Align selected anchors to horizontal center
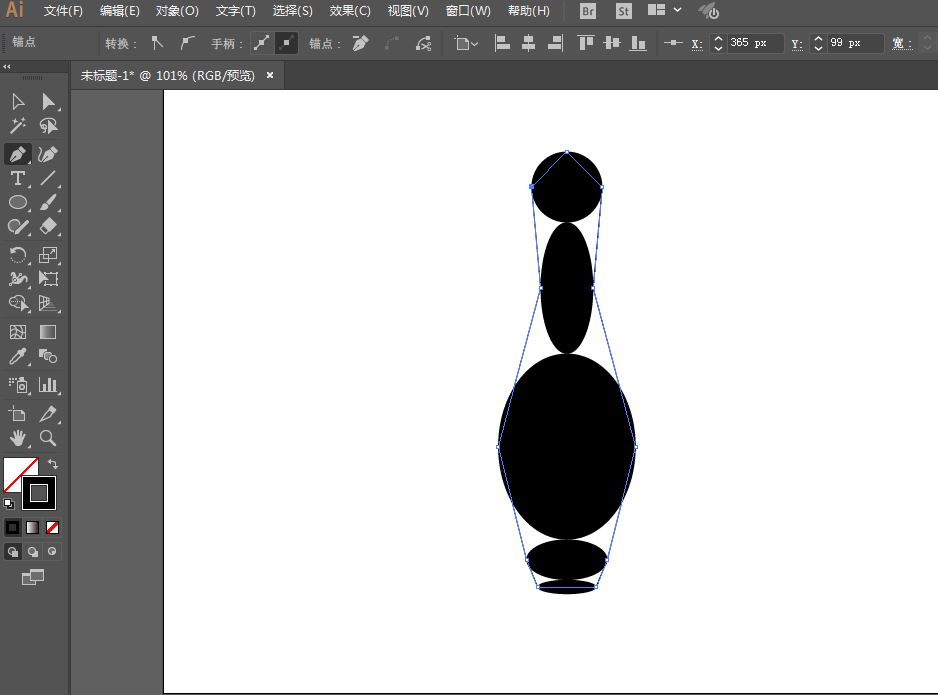Image resolution: width=938 pixels, height=695 pixels. click(528, 43)
